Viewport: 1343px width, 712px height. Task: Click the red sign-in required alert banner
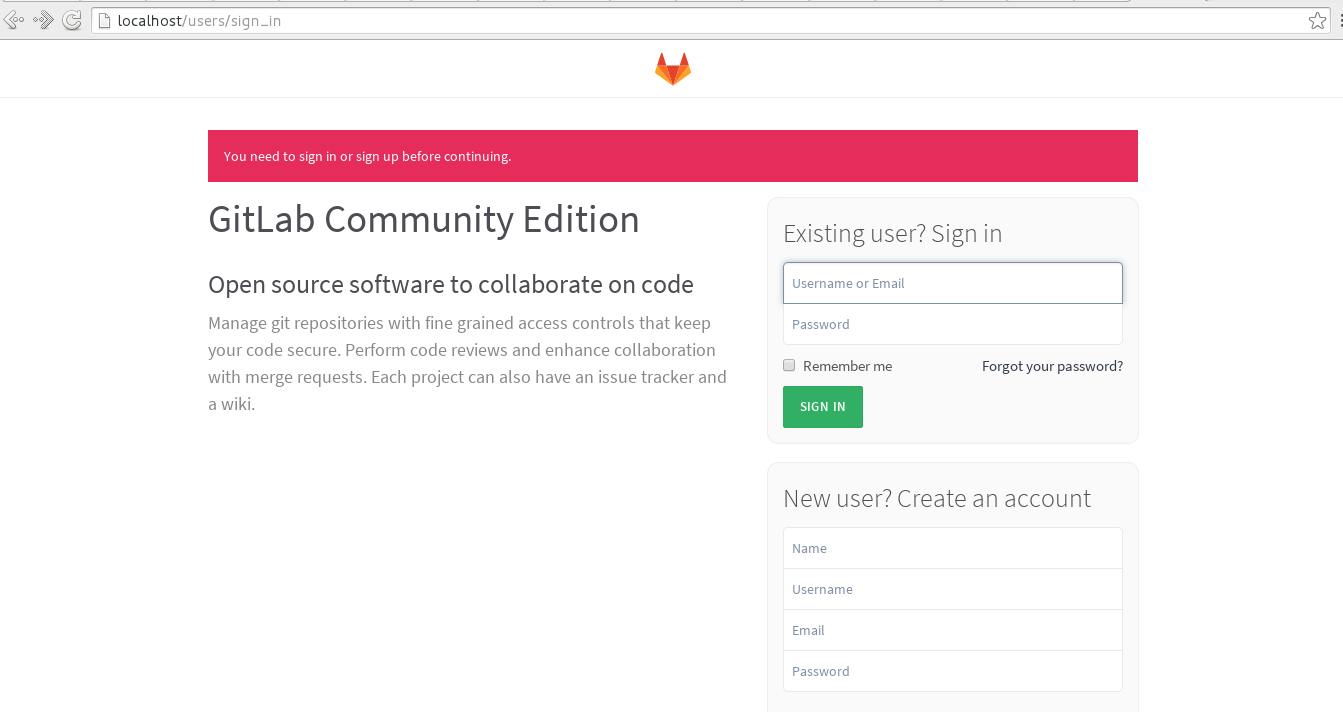[x=672, y=156]
